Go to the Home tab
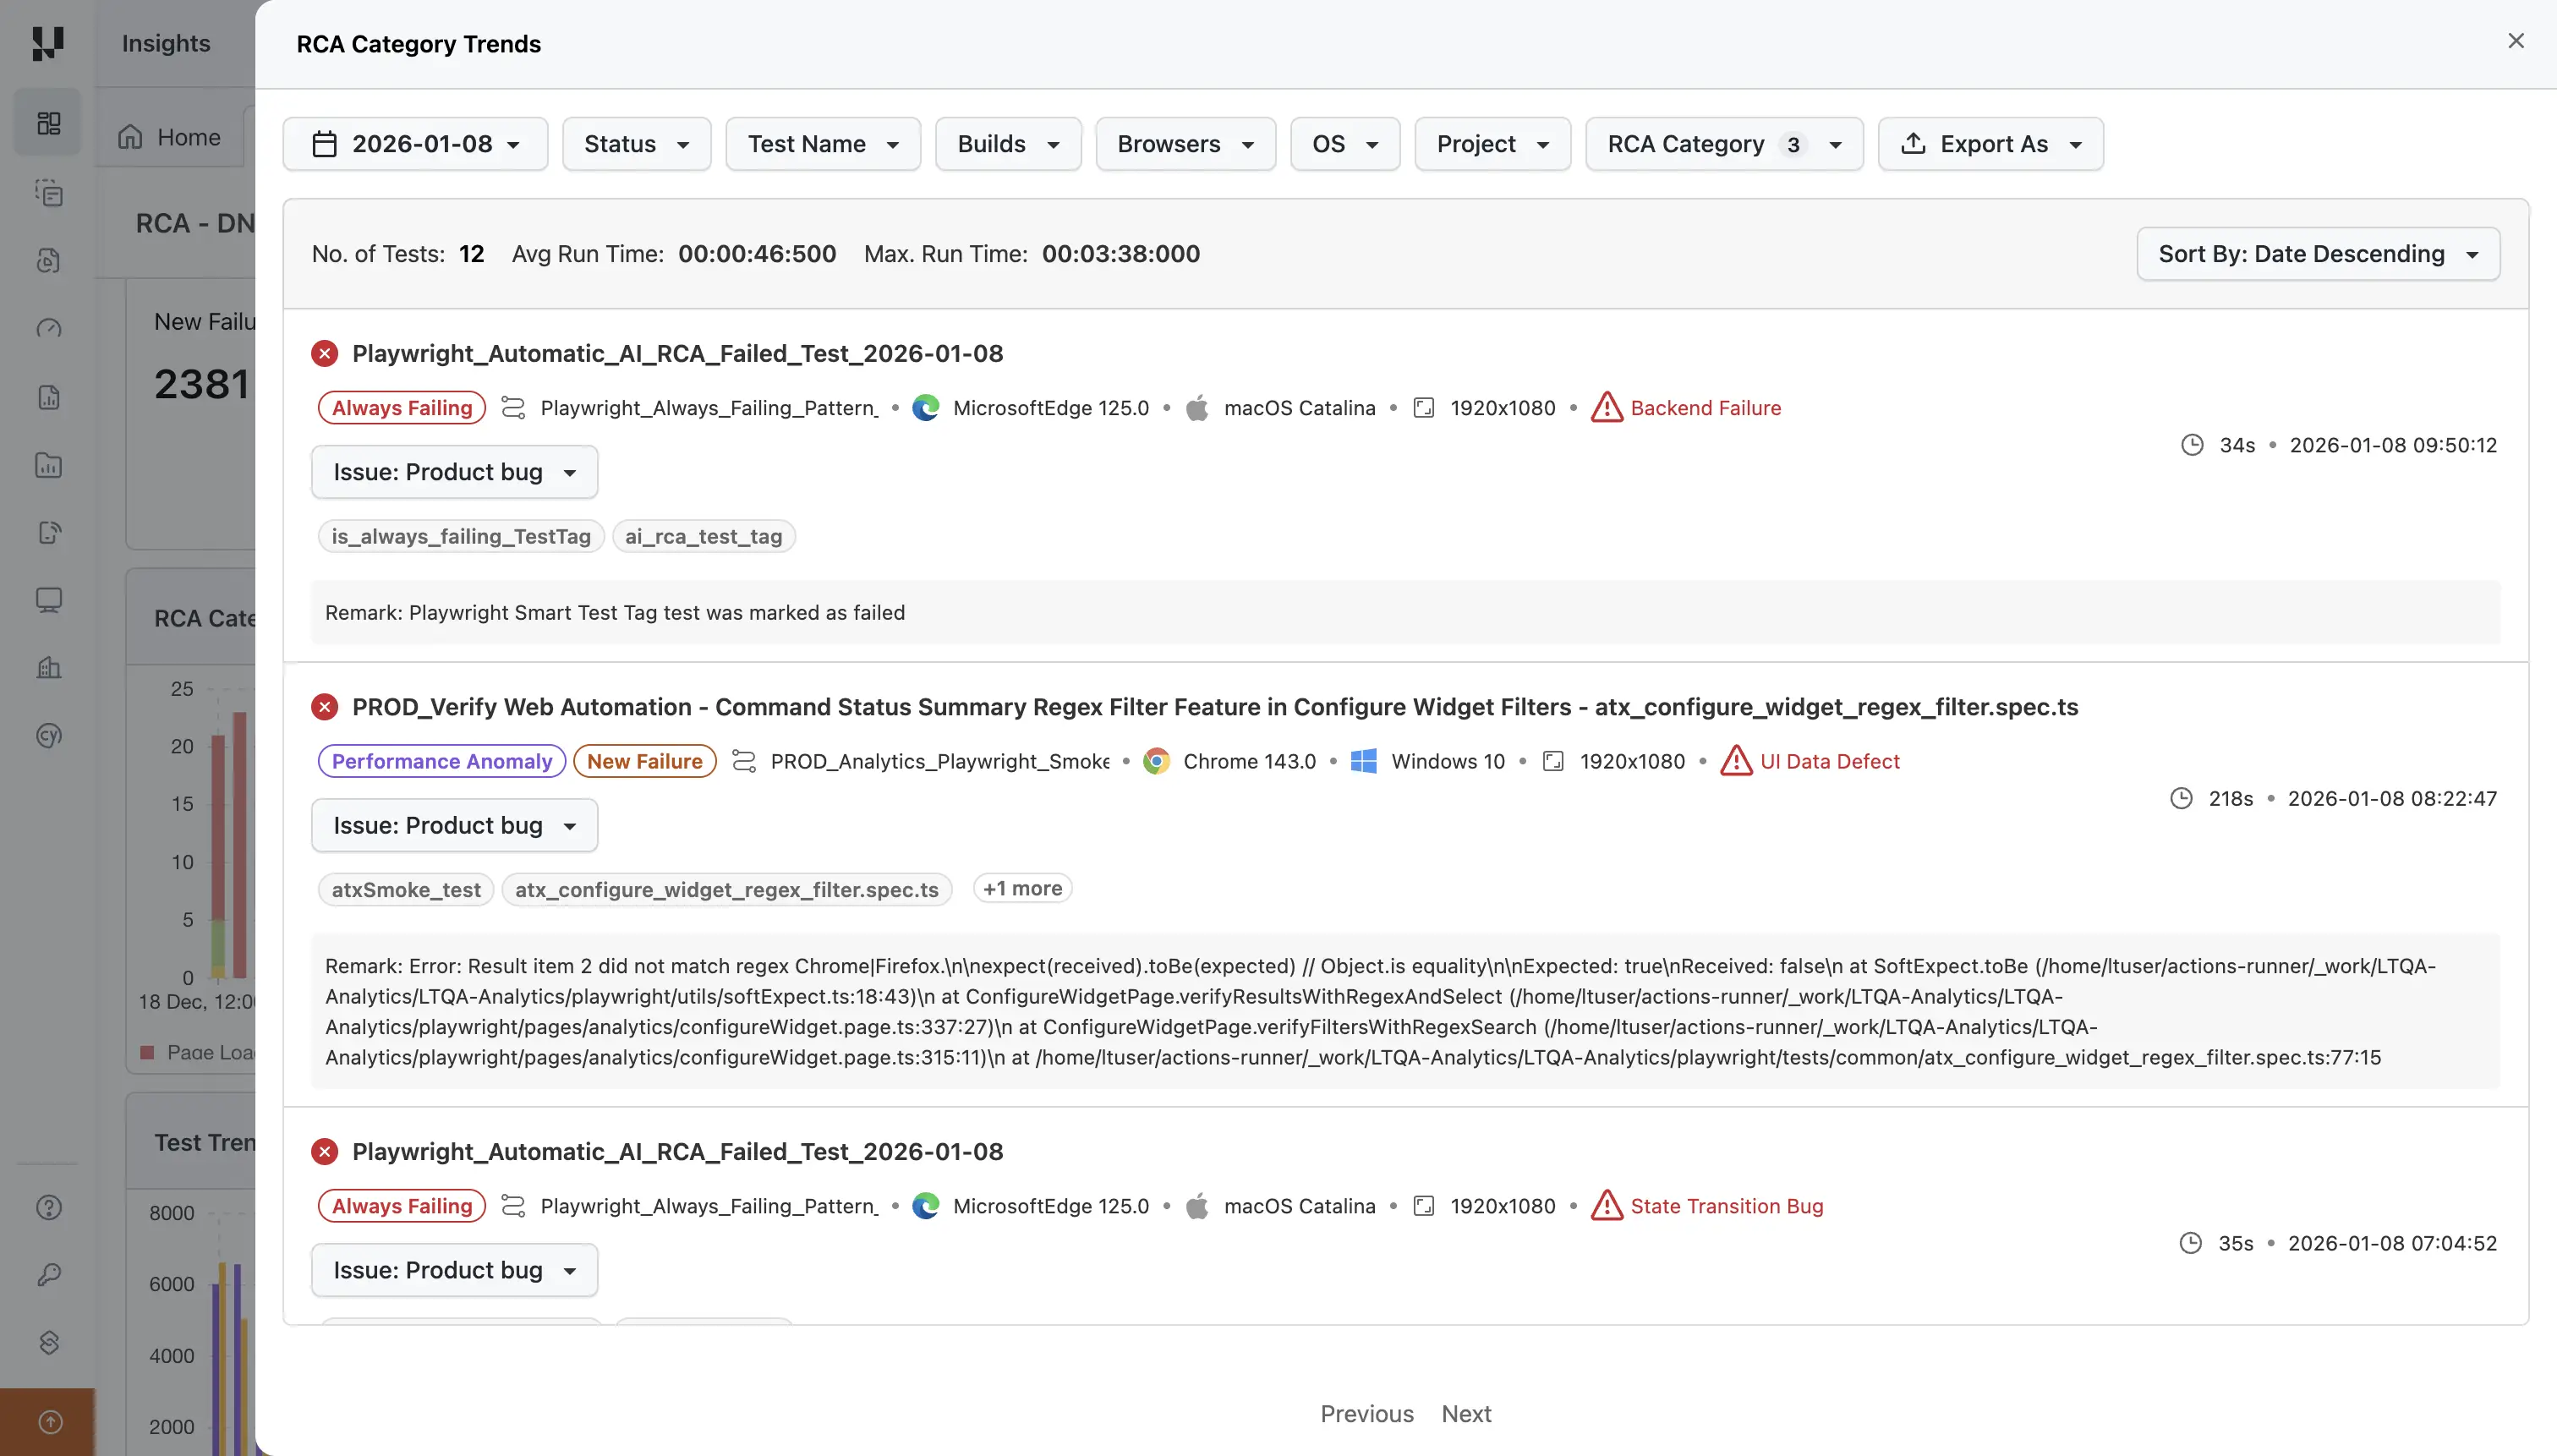 point(170,137)
